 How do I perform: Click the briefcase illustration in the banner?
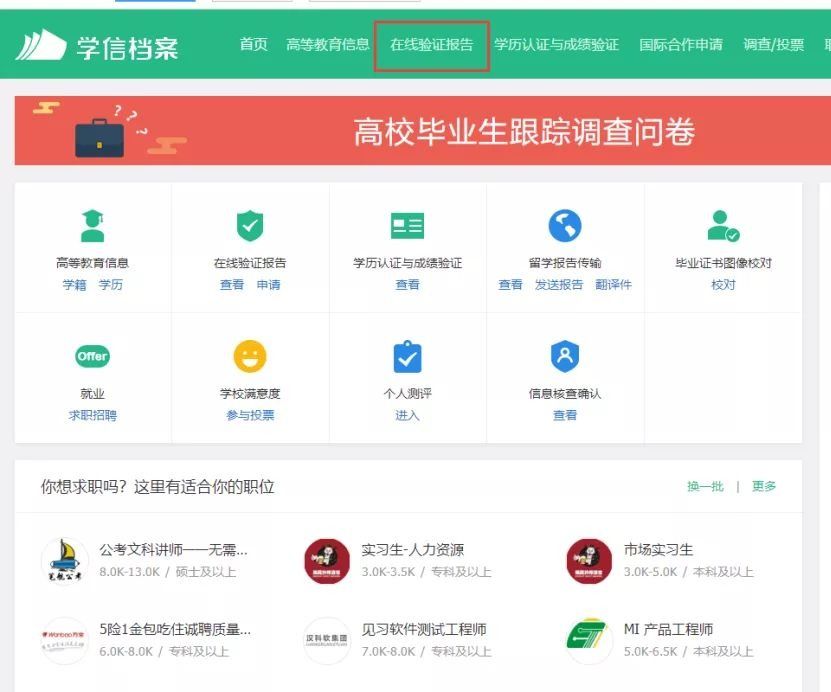[100, 138]
